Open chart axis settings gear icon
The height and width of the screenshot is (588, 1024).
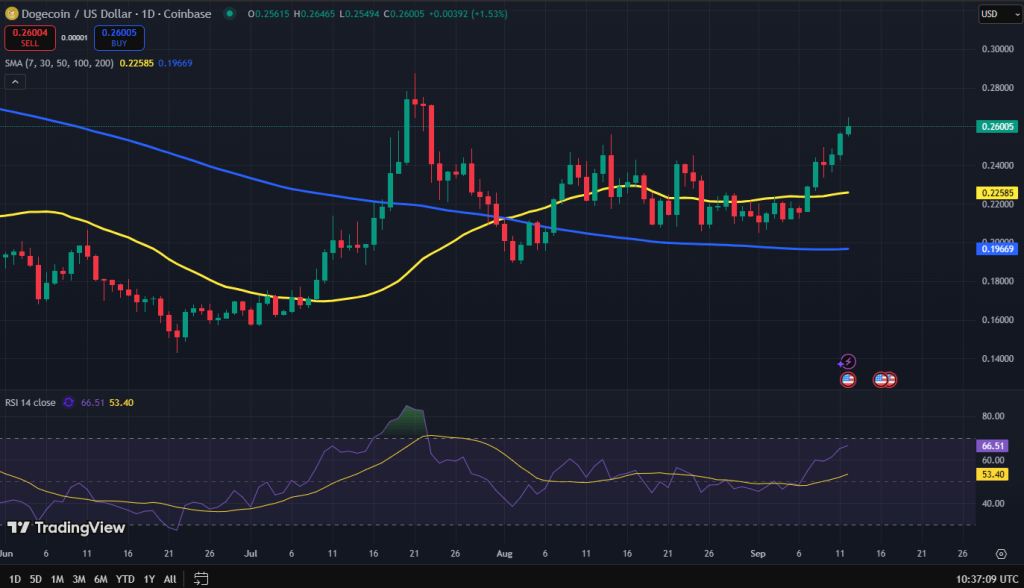point(1001,554)
